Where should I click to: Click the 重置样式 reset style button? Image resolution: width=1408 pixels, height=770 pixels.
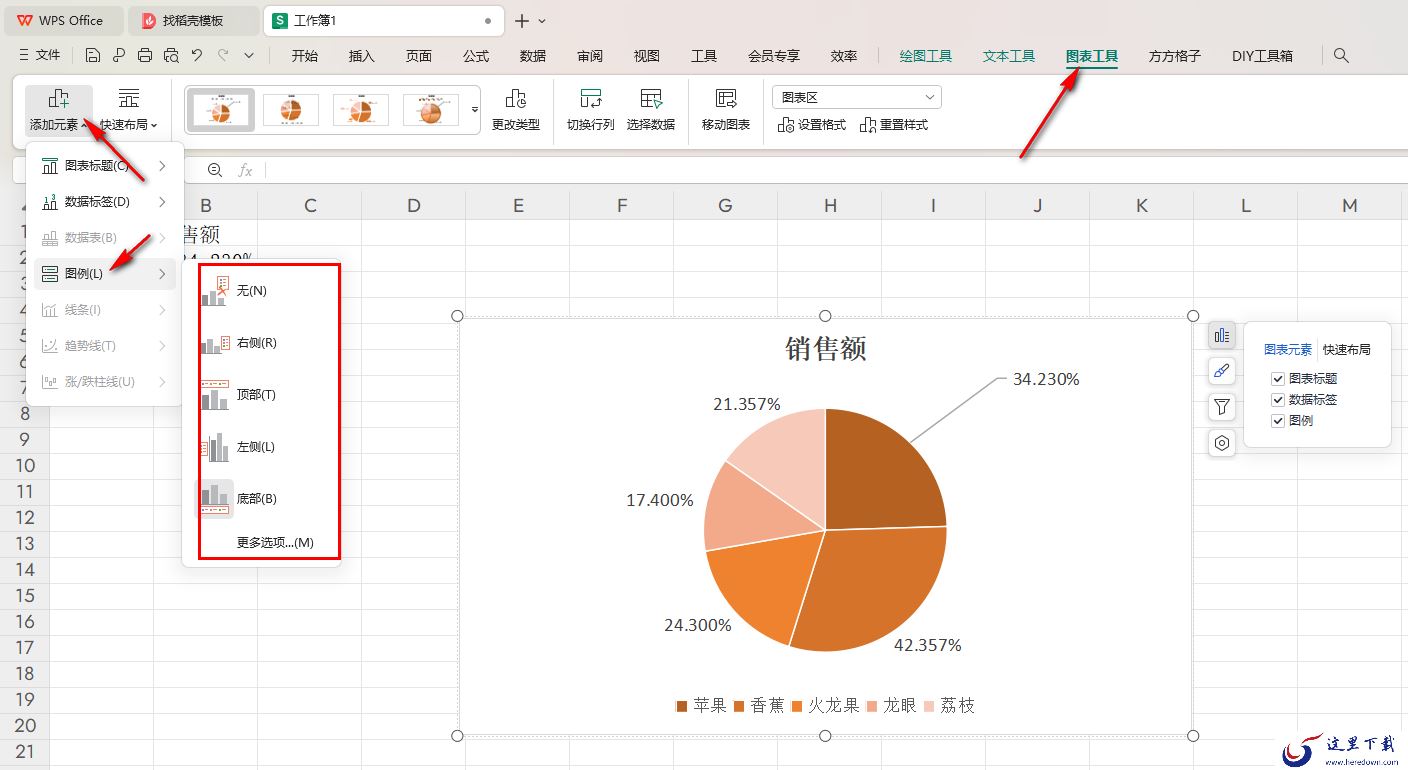tap(894, 125)
